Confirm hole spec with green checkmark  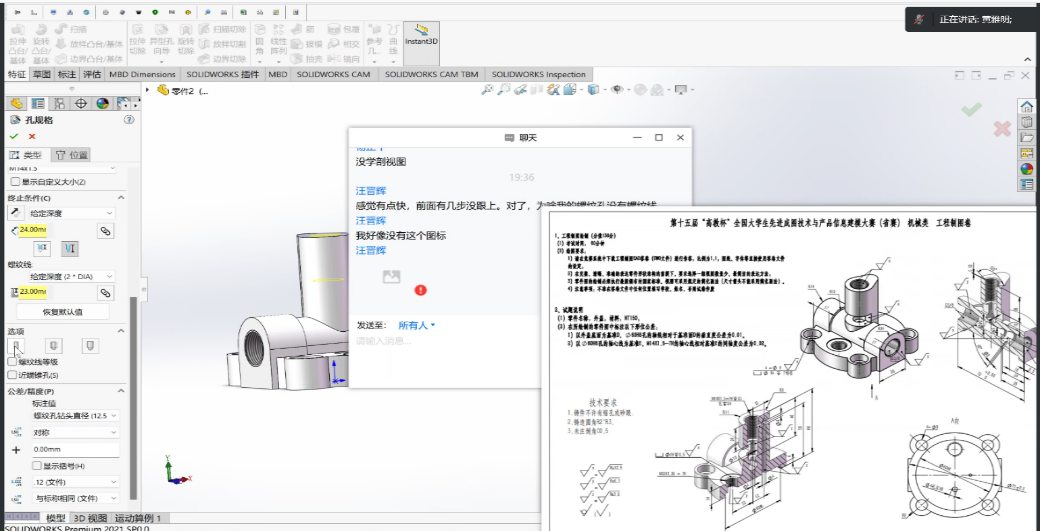(14, 137)
